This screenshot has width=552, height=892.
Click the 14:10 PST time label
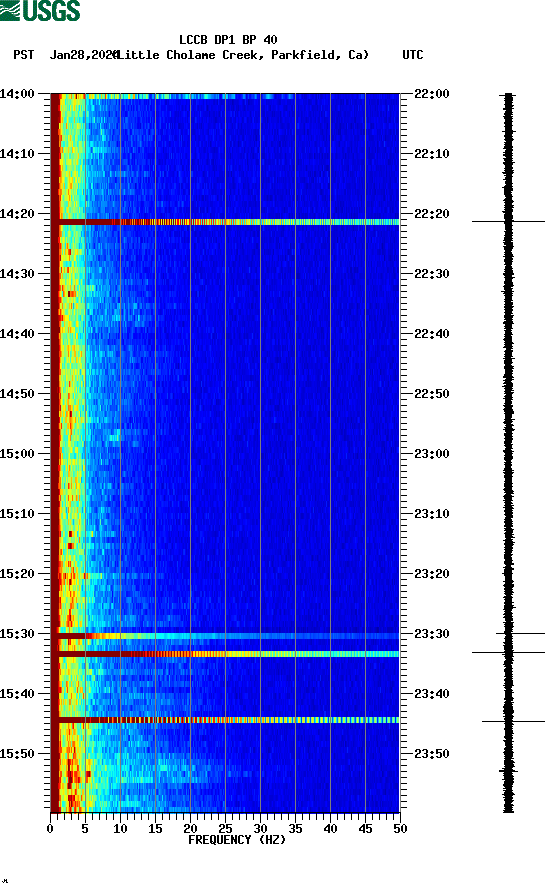coord(17,154)
